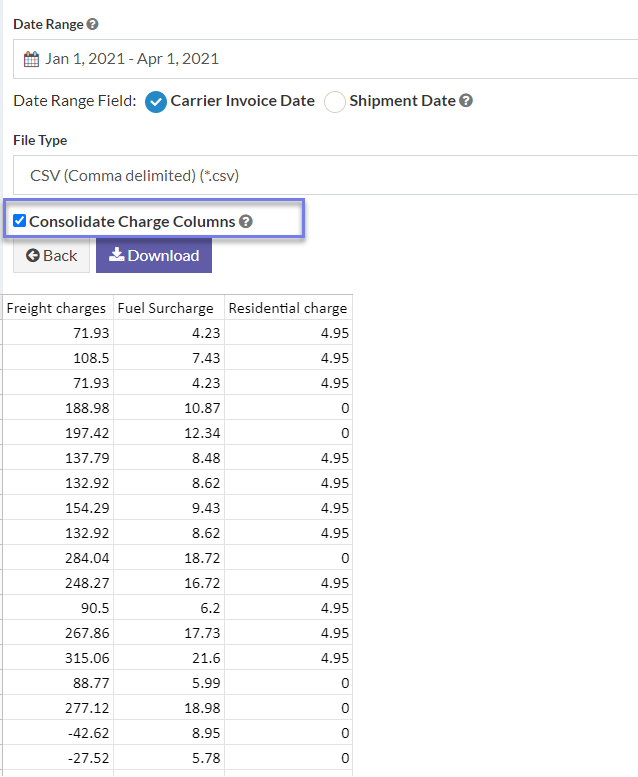Click the Shipment Date help icon
The width and height of the screenshot is (638, 777).
(465, 101)
